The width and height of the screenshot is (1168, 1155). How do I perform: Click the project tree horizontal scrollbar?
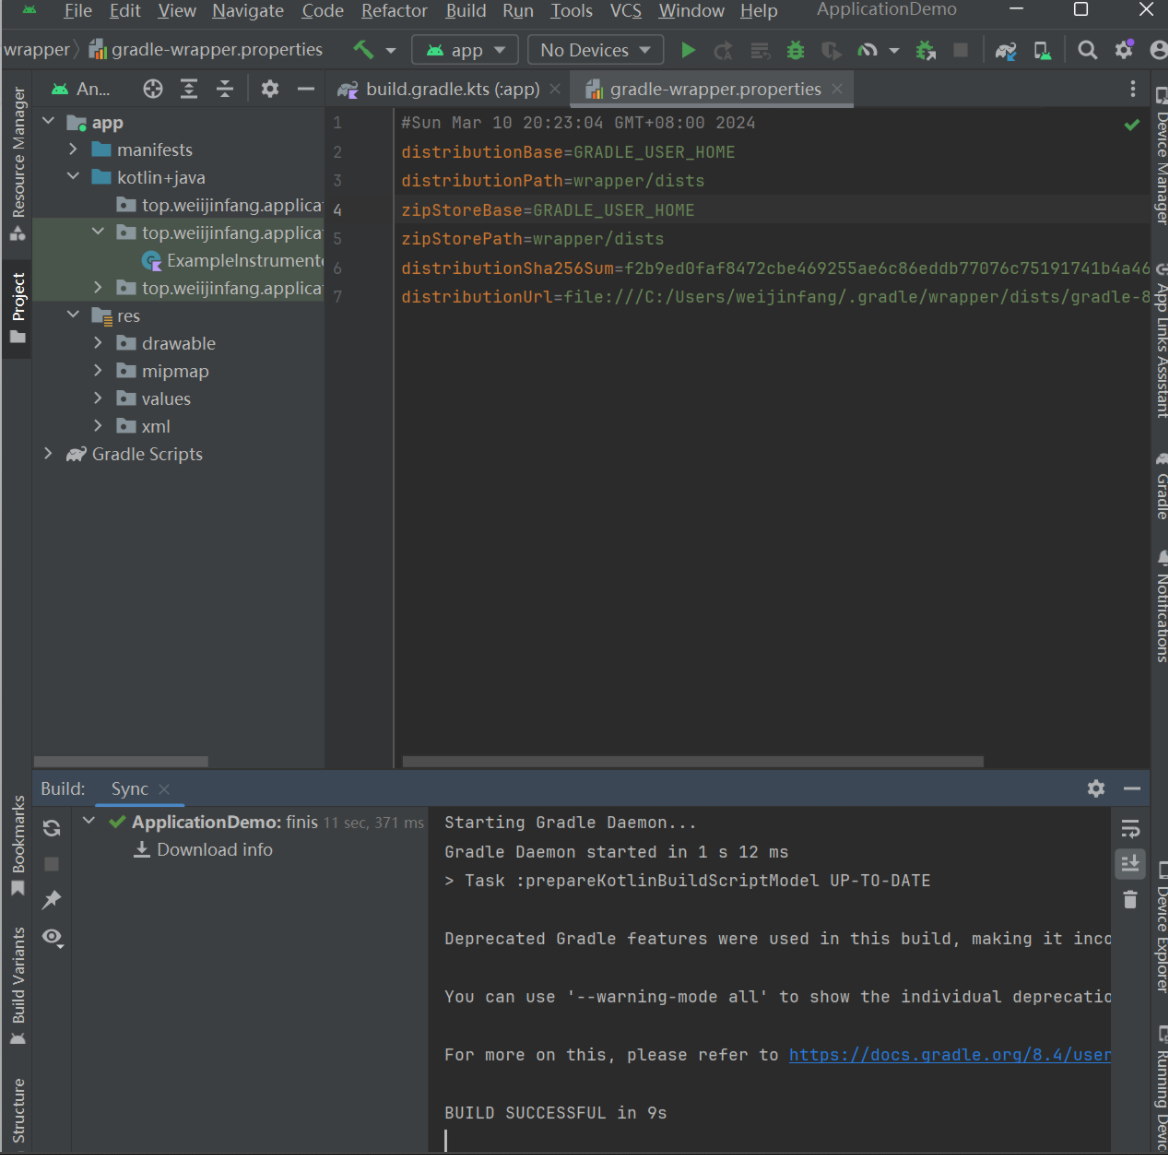(x=121, y=761)
